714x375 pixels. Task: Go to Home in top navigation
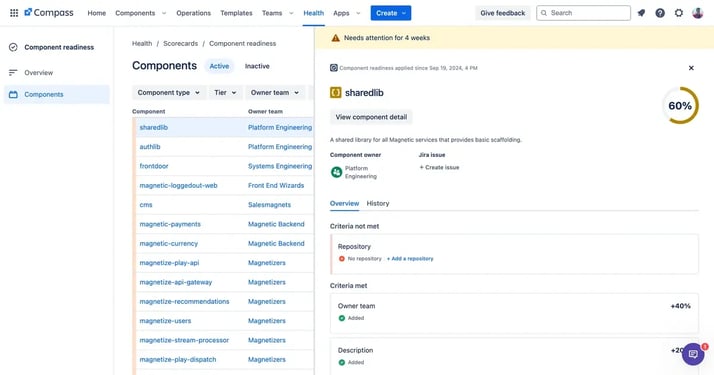(x=97, y=13)
